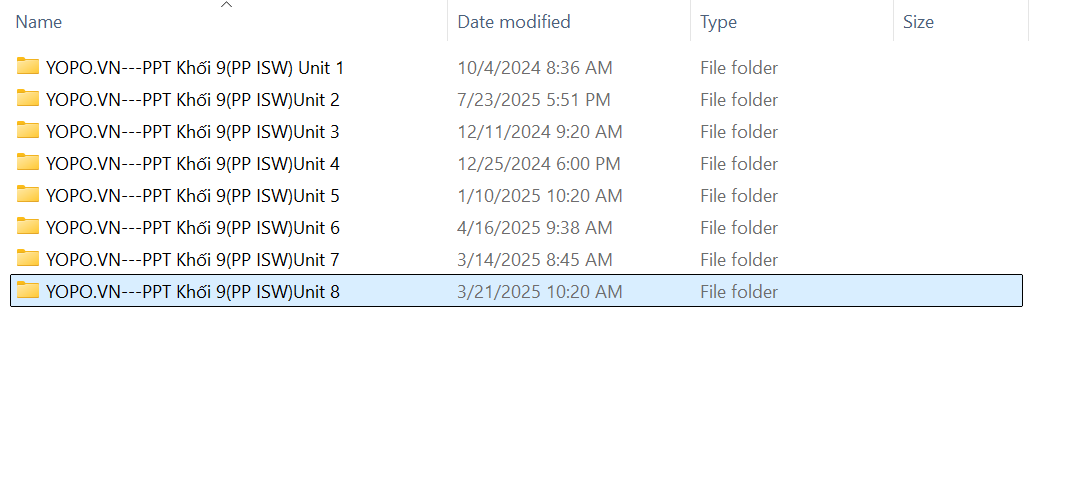
Task: Click the folder icon for Unit 1
Action: [28, 67]
